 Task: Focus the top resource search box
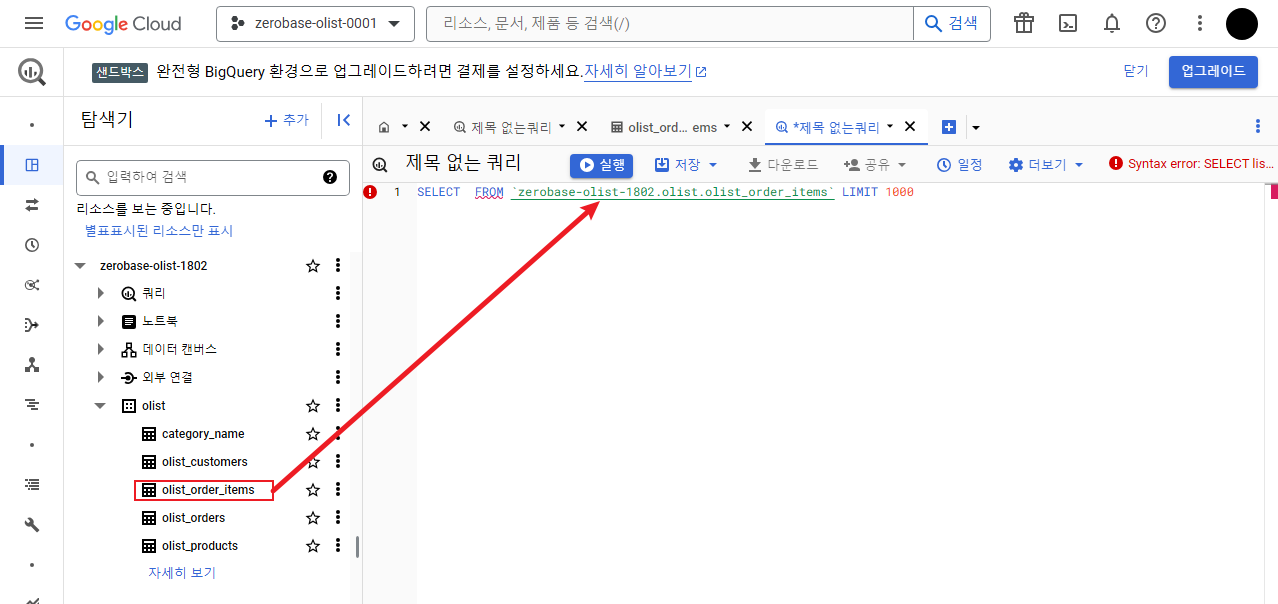pyautogui.click(x=669, y=23)
